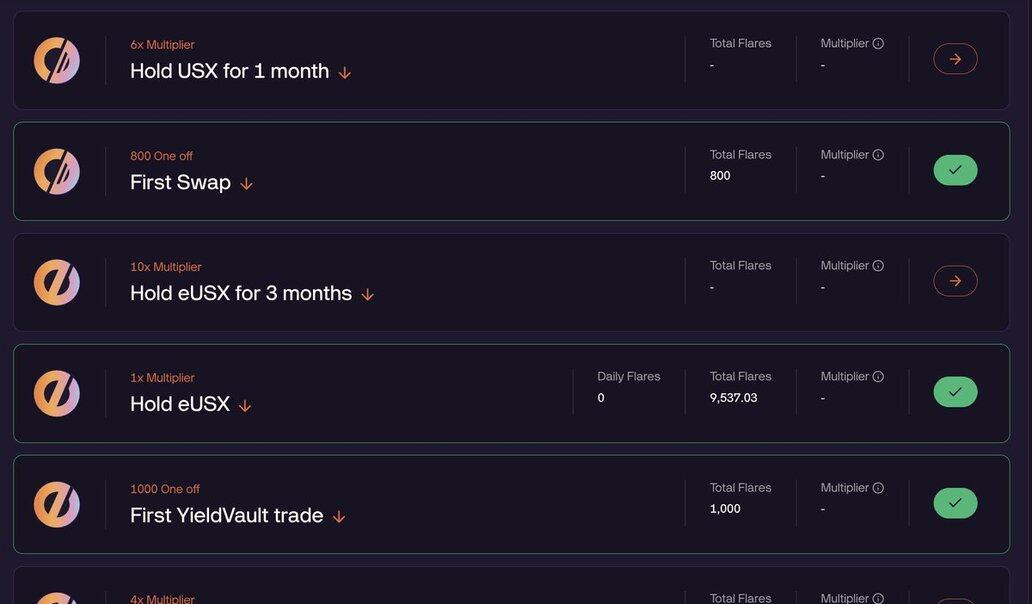This screenshot has height=604, width=1032.
Task: Click the Multiplier info icon in 10x Multiplier row
Action: [x=878, y=266]
